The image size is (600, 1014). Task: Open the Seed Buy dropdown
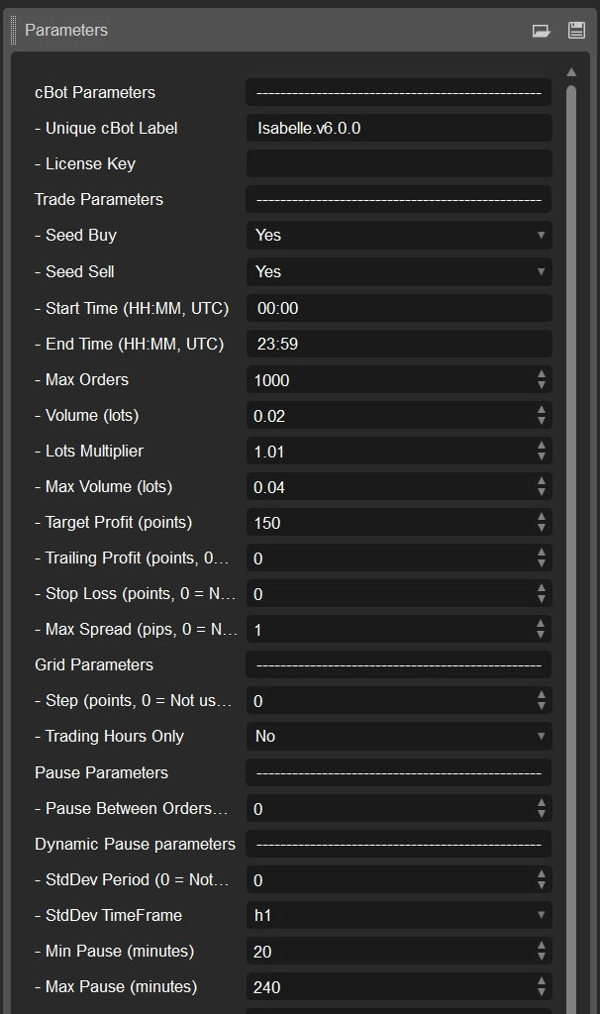pyautogui.click(x=541, y=235)
